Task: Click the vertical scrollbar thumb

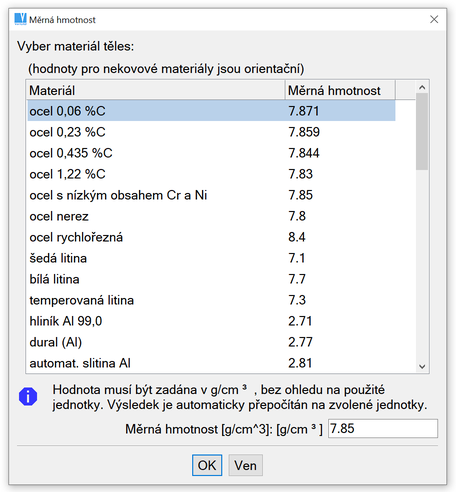Action: click(422, 132)
